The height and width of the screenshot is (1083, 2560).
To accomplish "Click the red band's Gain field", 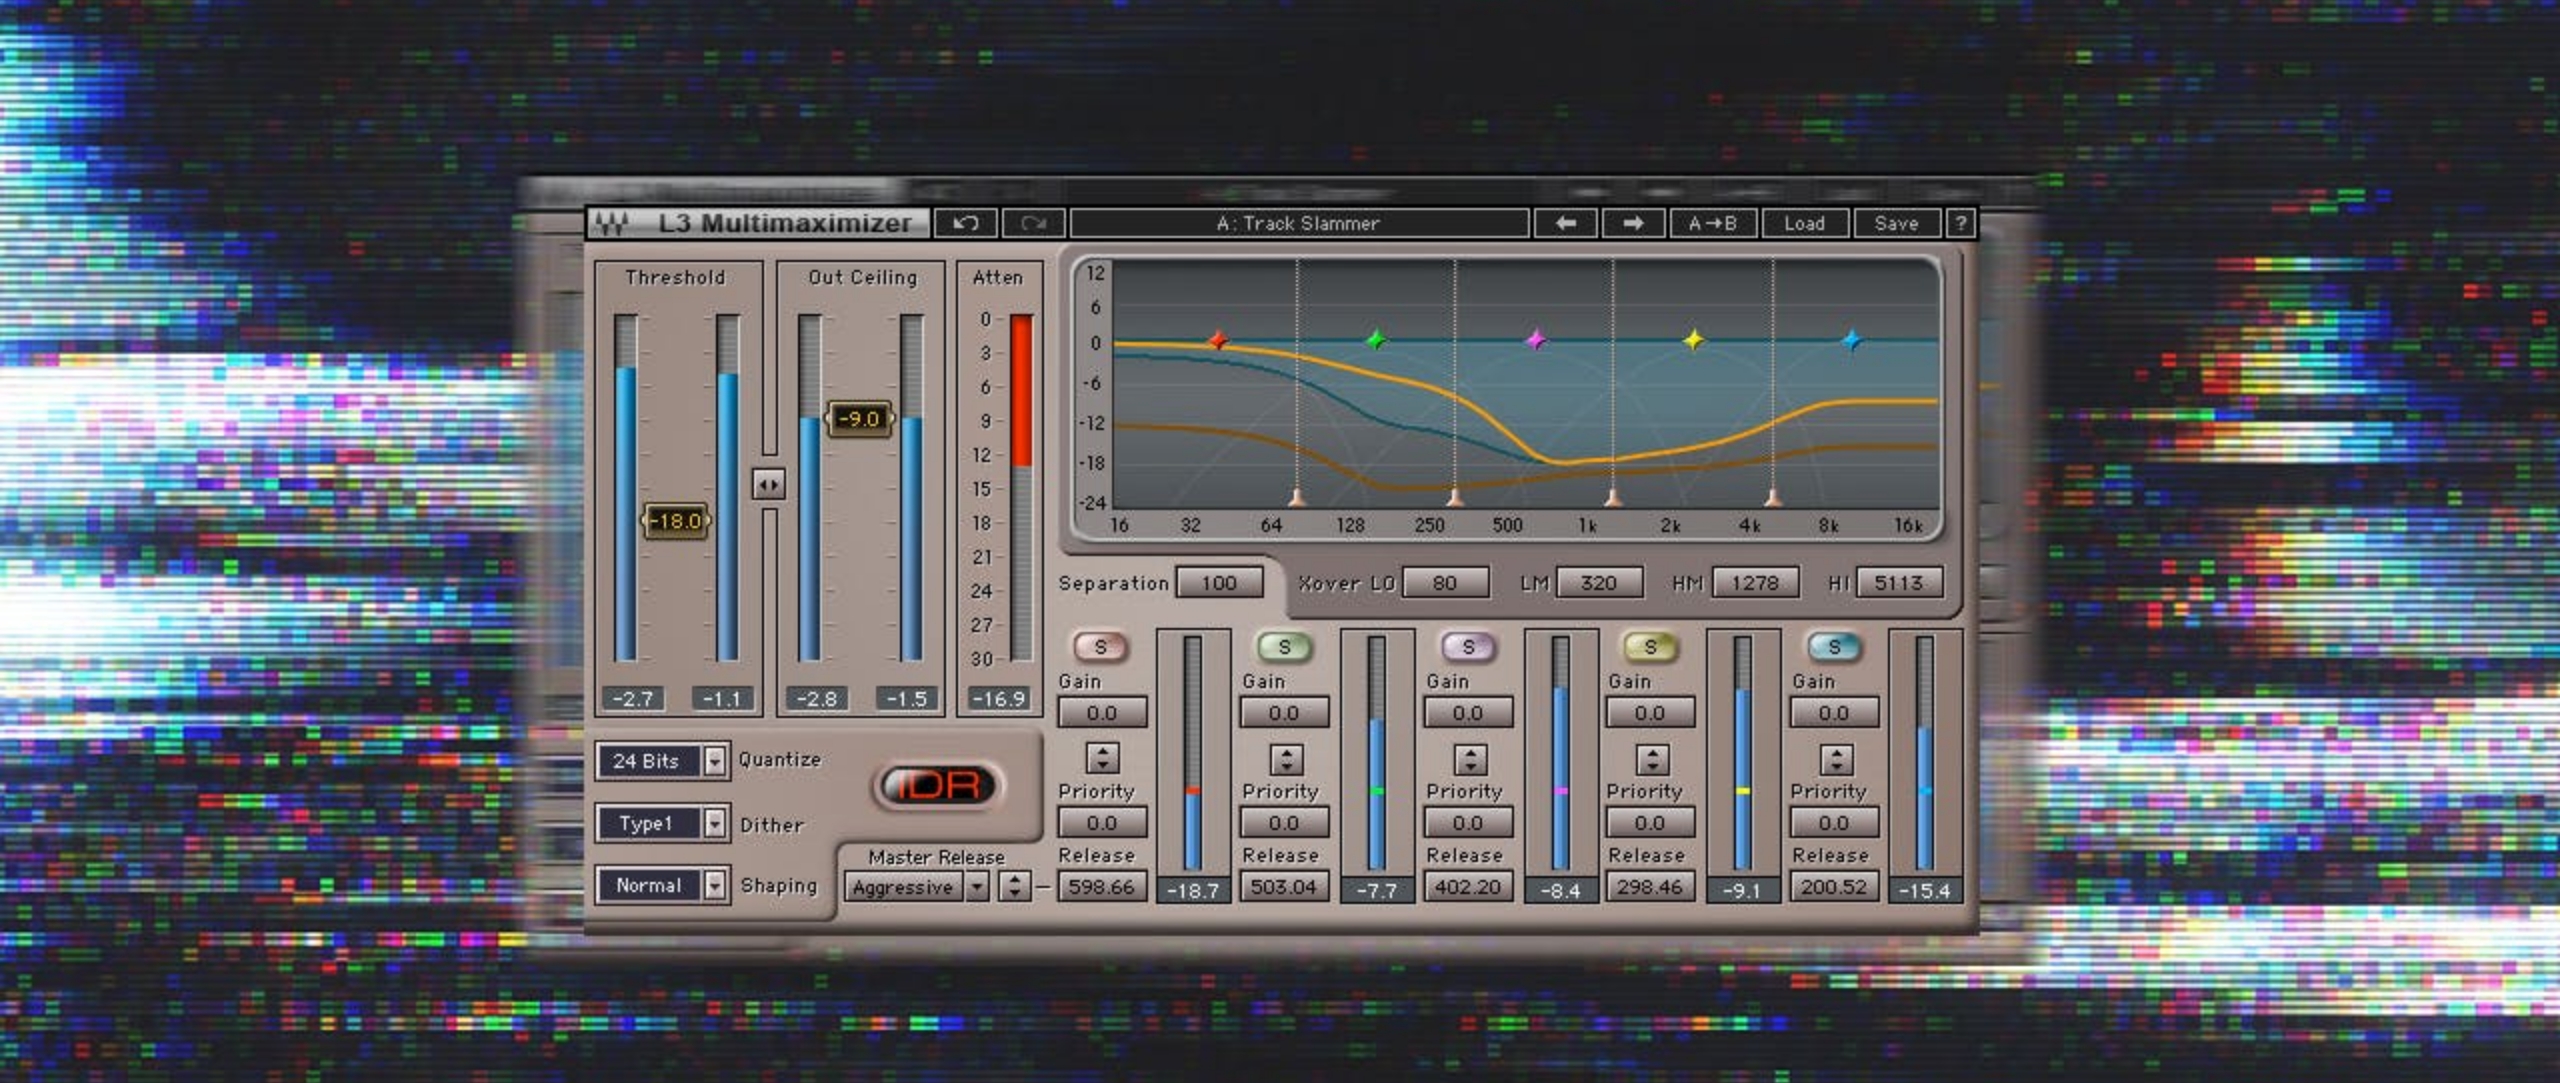I will (1102, 713).
